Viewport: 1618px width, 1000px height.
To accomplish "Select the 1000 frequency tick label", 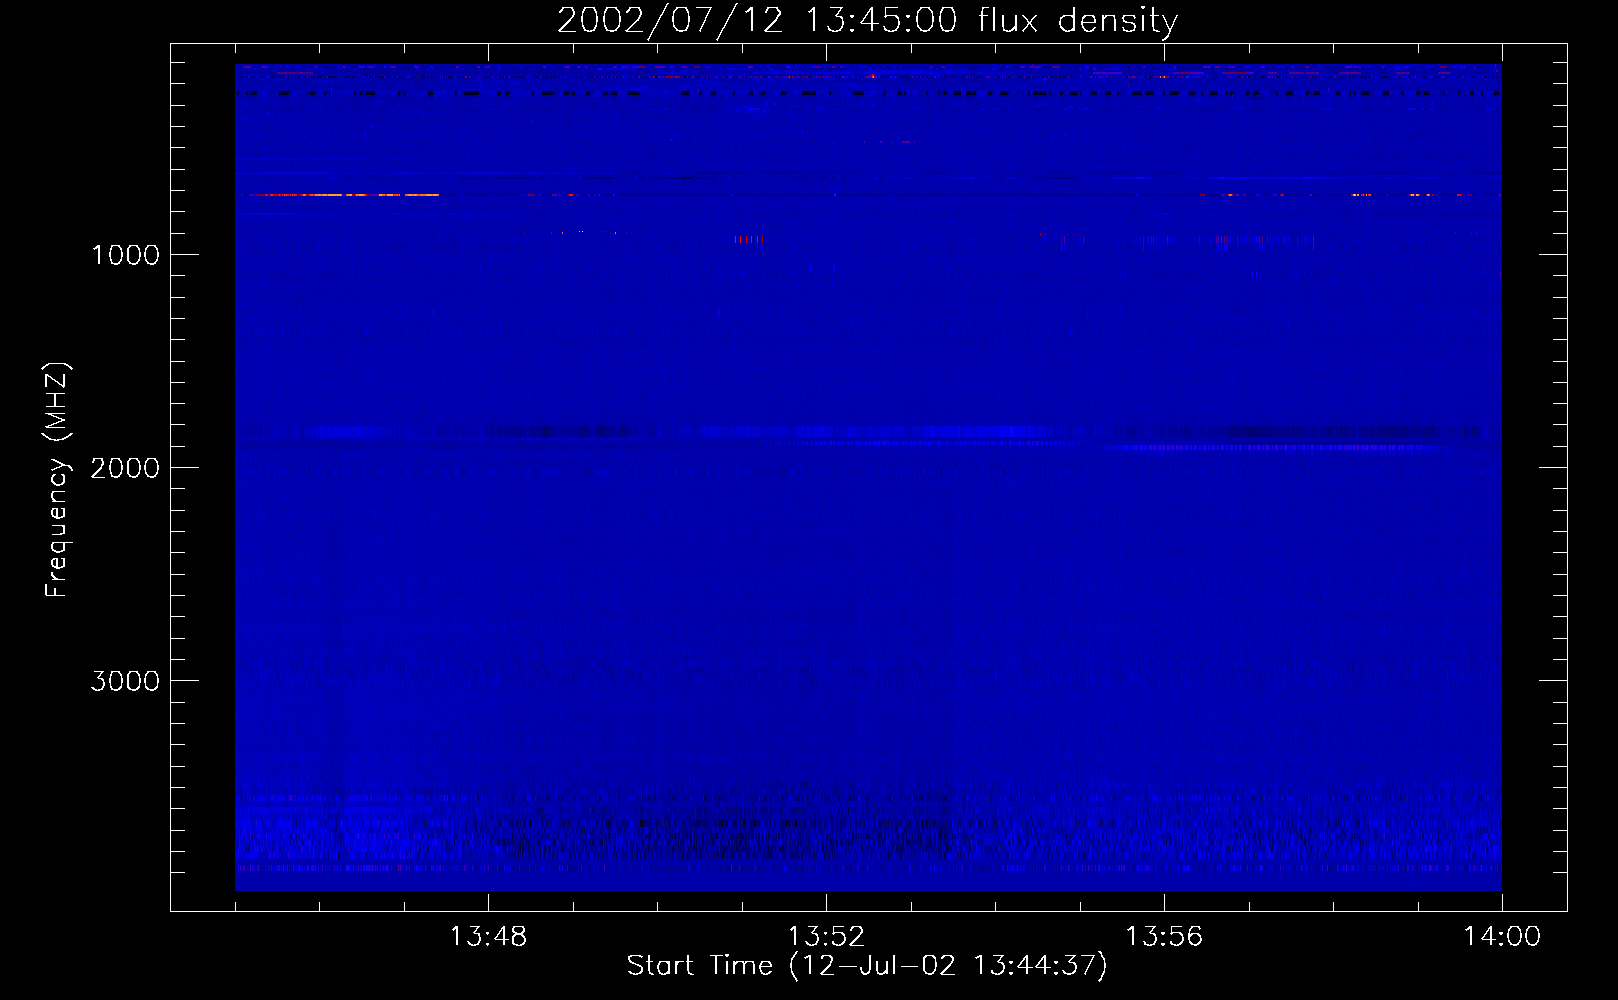I will click(x=125, y=254).
